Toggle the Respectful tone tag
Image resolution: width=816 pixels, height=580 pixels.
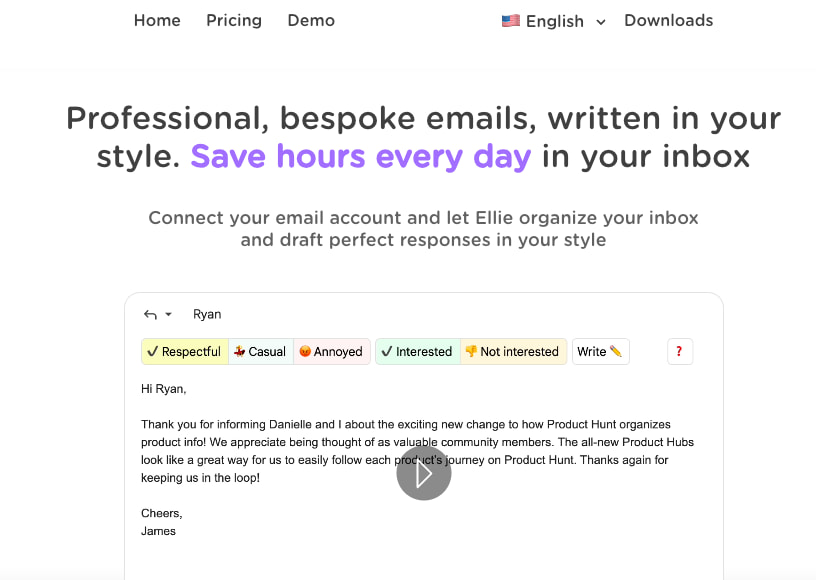pos(184,351)
